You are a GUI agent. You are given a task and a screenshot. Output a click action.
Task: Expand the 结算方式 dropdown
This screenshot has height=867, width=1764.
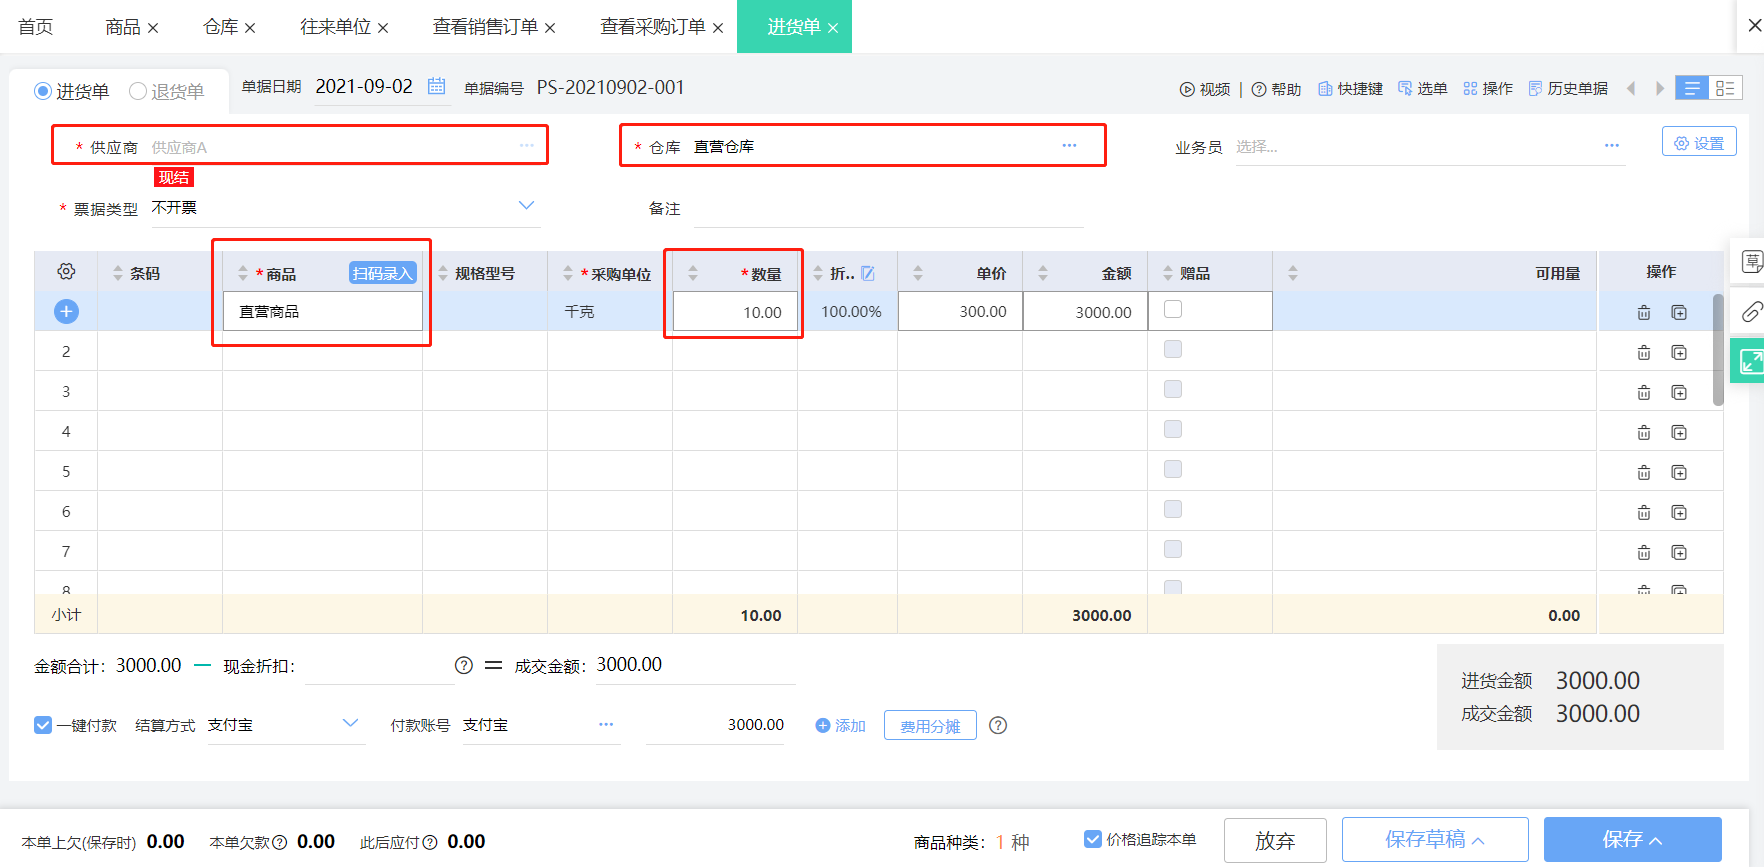point(350,723)
